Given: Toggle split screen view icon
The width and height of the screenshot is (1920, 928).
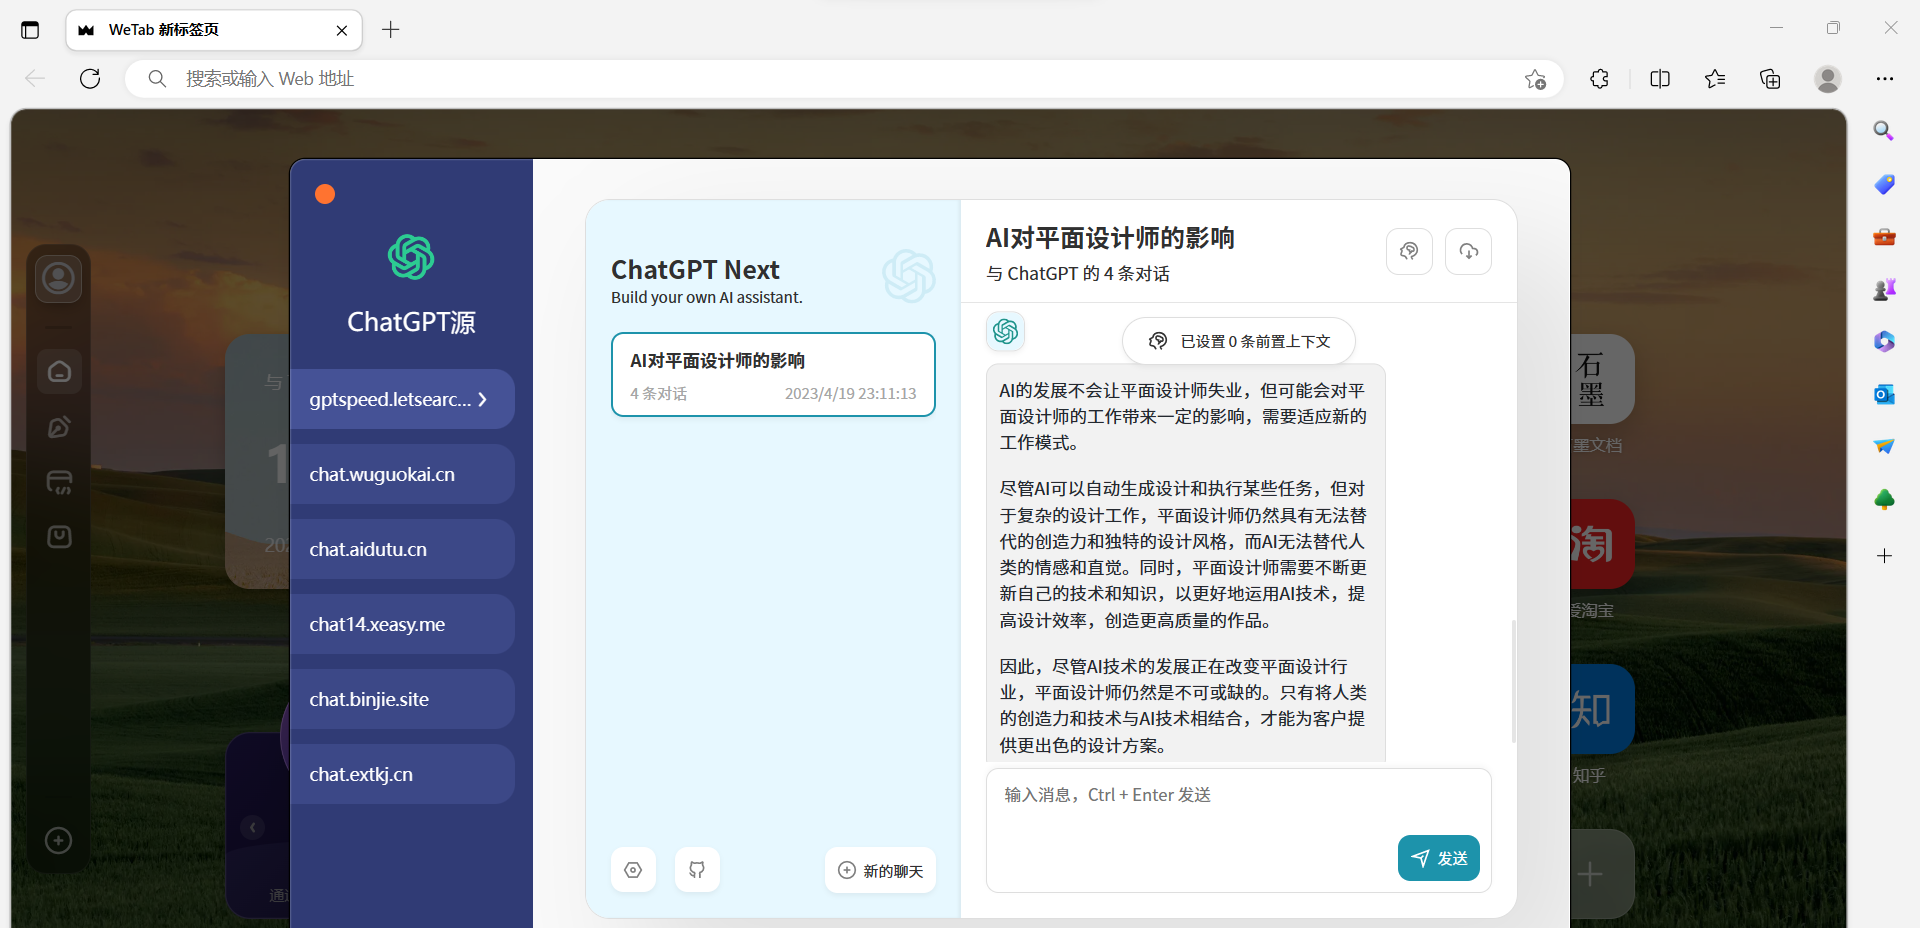Looking at the screenshot, I should tap(1660, 78).
